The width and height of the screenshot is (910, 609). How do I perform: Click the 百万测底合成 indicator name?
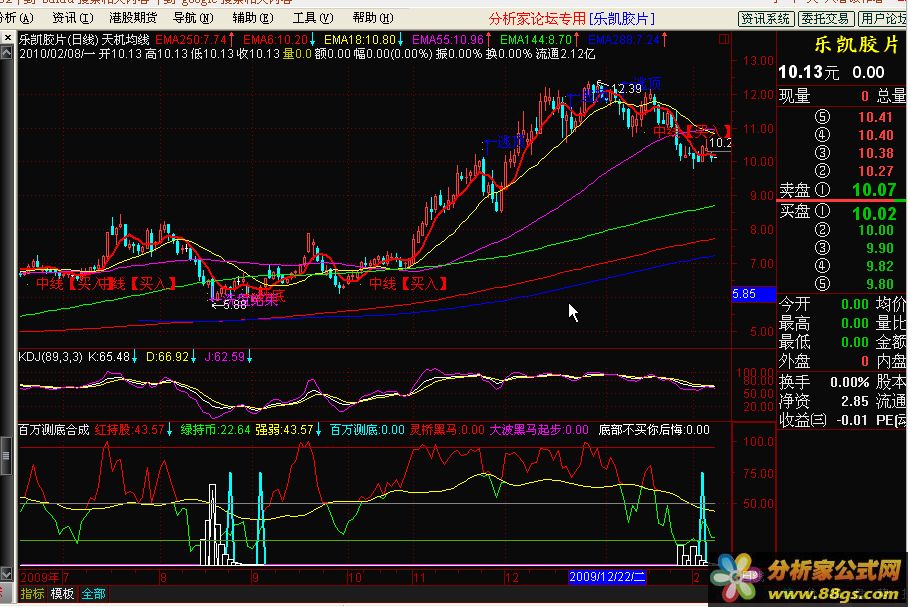[x=54, y=430]
